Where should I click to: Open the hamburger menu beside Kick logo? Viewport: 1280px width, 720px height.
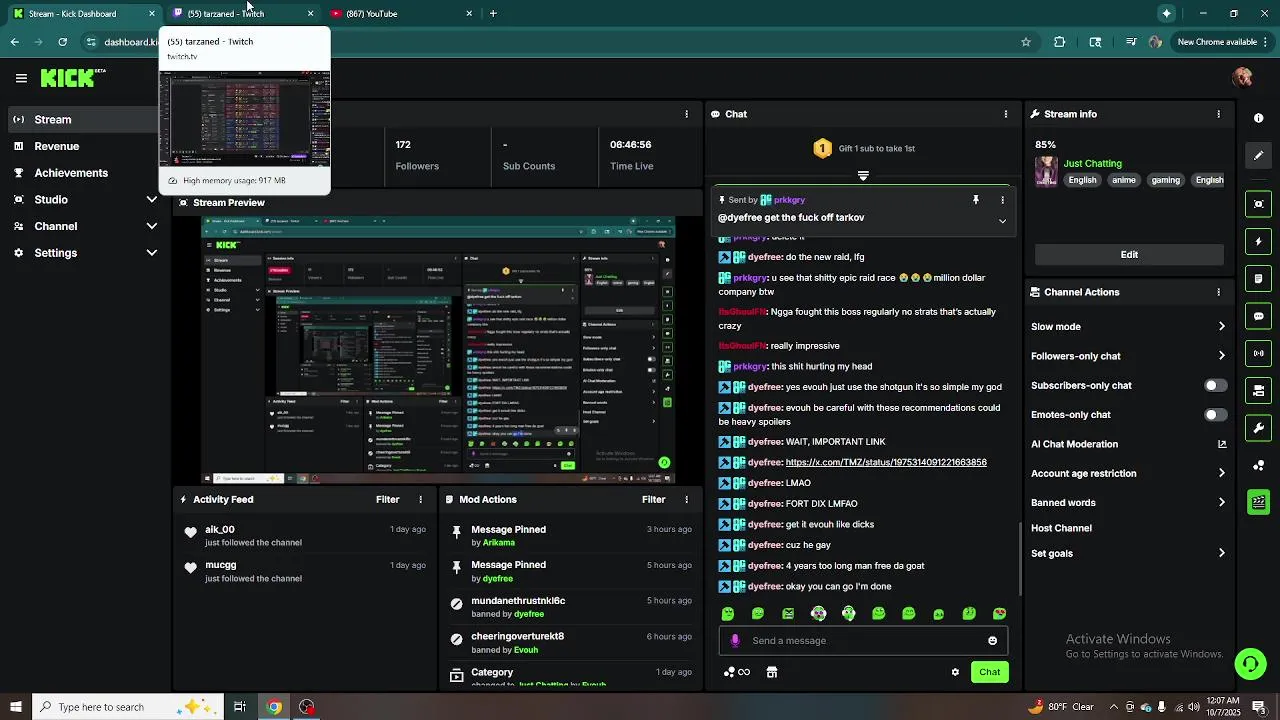pyautogui.click(x=21, y=78)
